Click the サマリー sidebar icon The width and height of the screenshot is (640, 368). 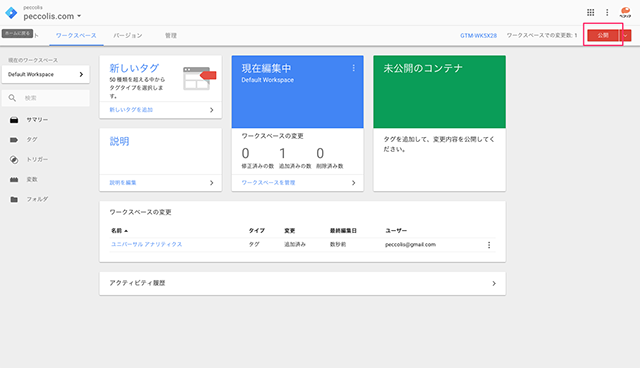tap(14, 120)
